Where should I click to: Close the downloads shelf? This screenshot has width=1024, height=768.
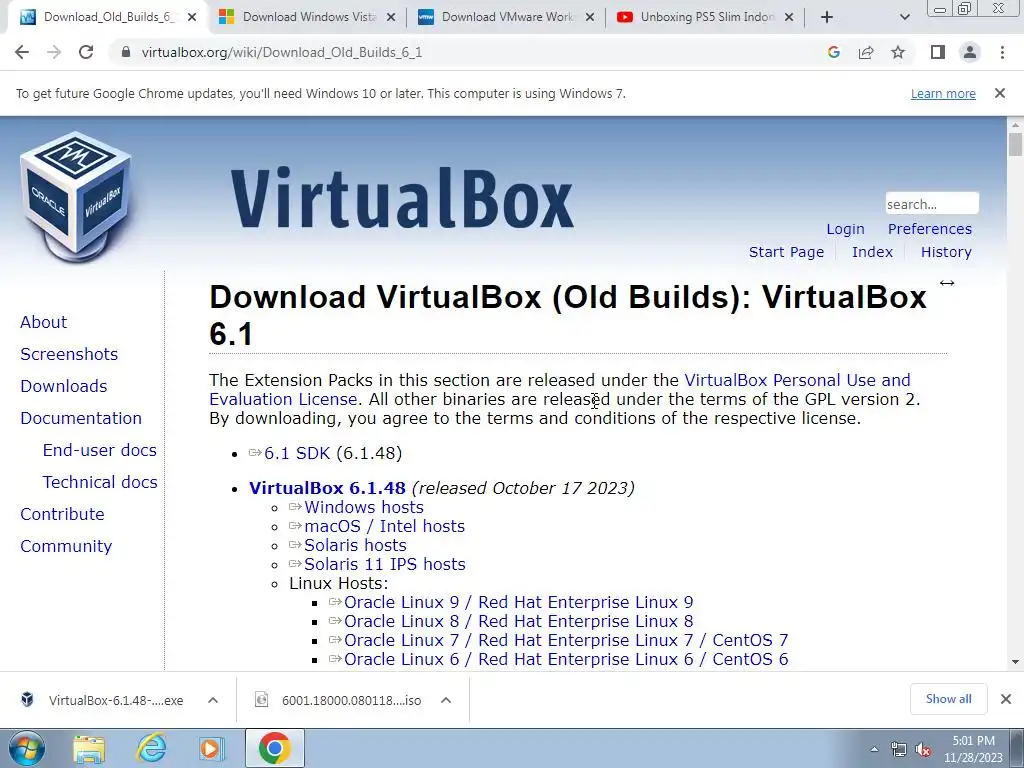point(1006,699)
